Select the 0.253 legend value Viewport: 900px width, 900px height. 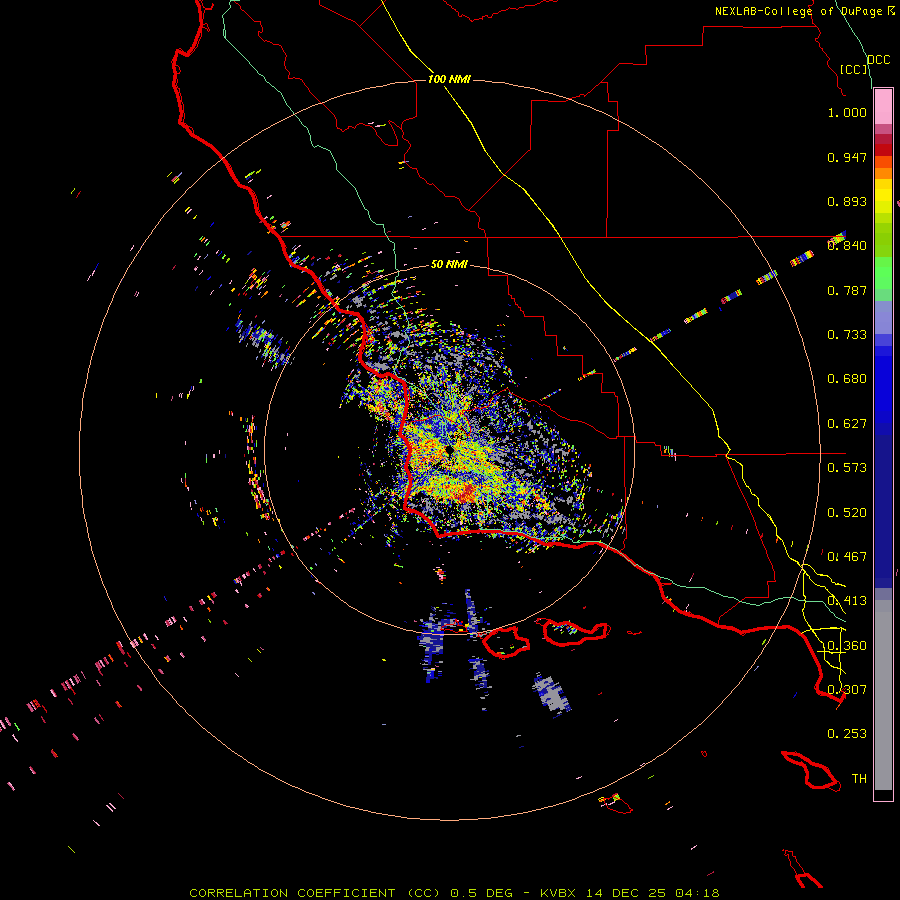tap(847, 734)
